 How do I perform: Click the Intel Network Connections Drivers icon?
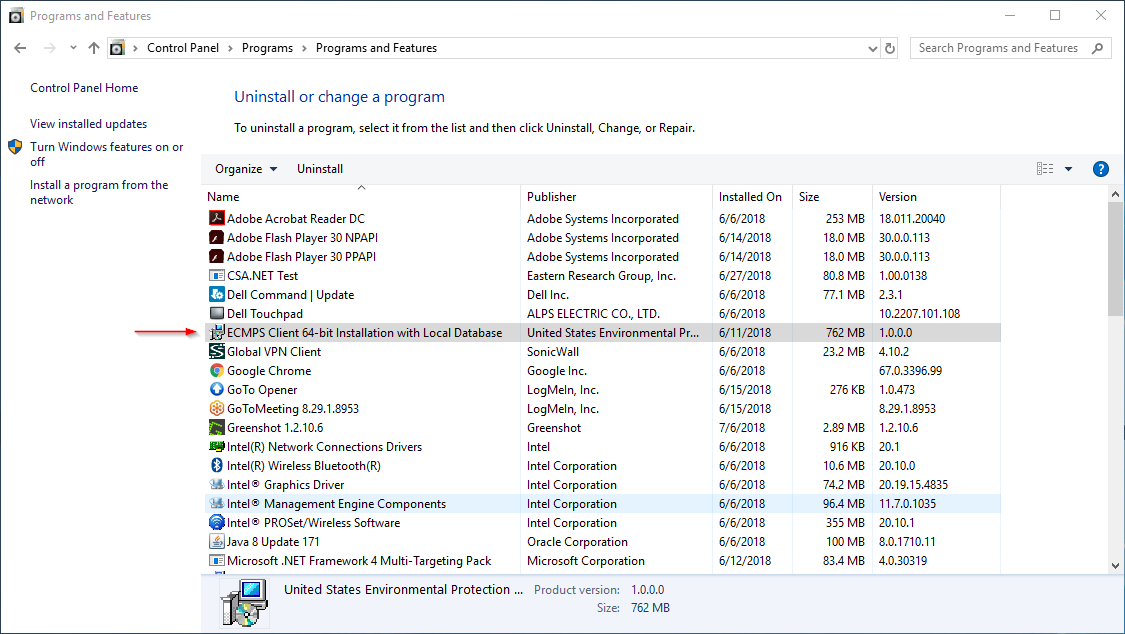point(217,446)
